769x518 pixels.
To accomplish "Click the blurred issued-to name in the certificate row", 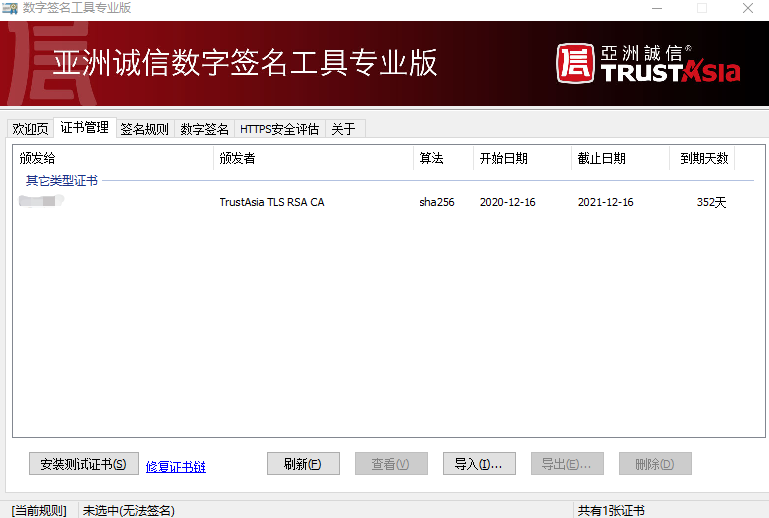I will 41,201.
